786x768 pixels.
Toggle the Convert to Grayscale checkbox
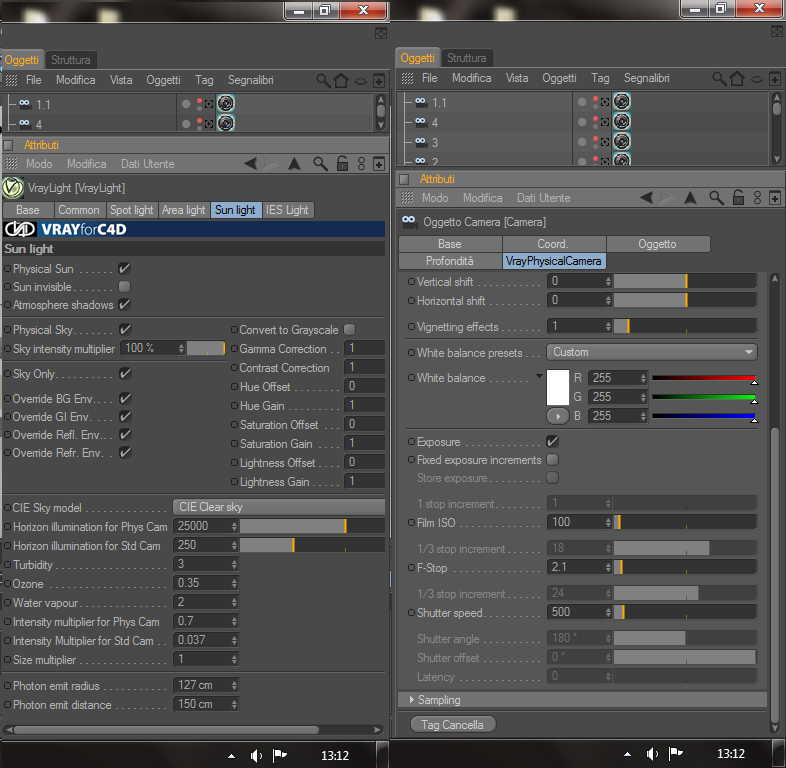click(350, 330)
